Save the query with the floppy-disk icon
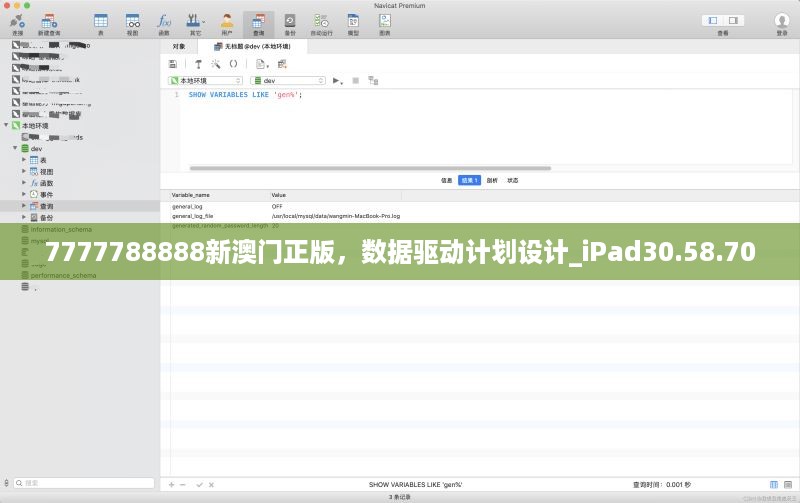Screen dimensions: 800x503 172,64
